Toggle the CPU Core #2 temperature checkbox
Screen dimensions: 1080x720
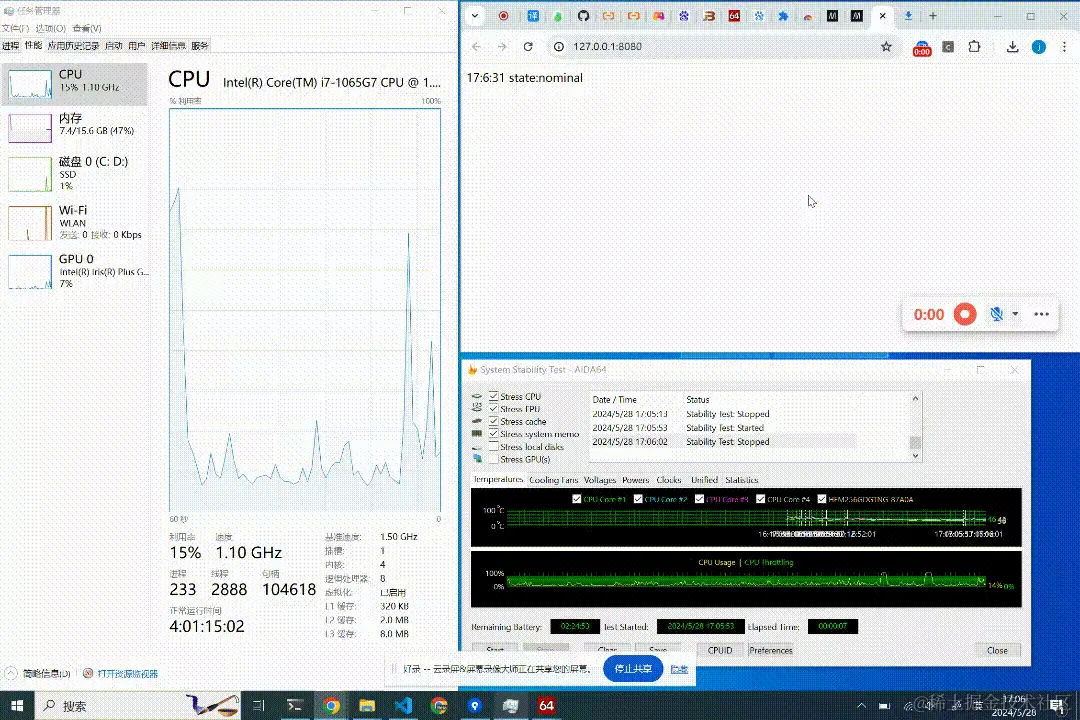638,499
